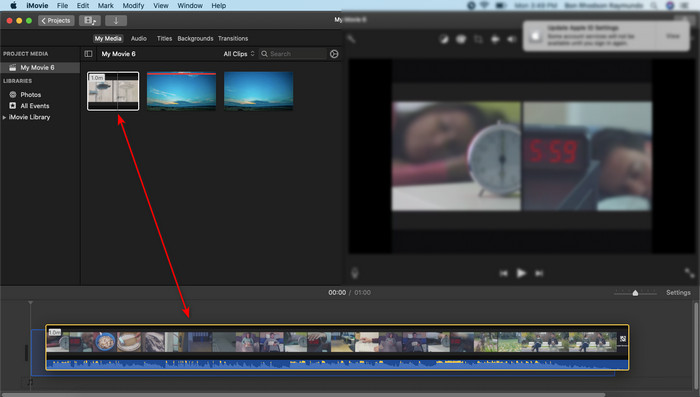Open Notification Center from menu bar

685,5
